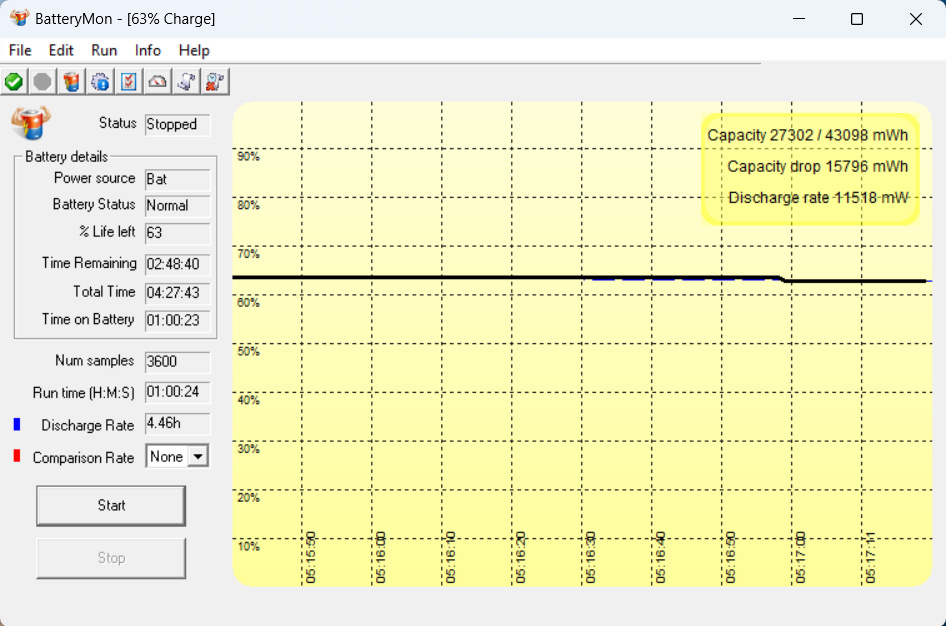Click the gray stop octagon toolbar icon
Screen dimensions: 946x626
tap(43, 82)
